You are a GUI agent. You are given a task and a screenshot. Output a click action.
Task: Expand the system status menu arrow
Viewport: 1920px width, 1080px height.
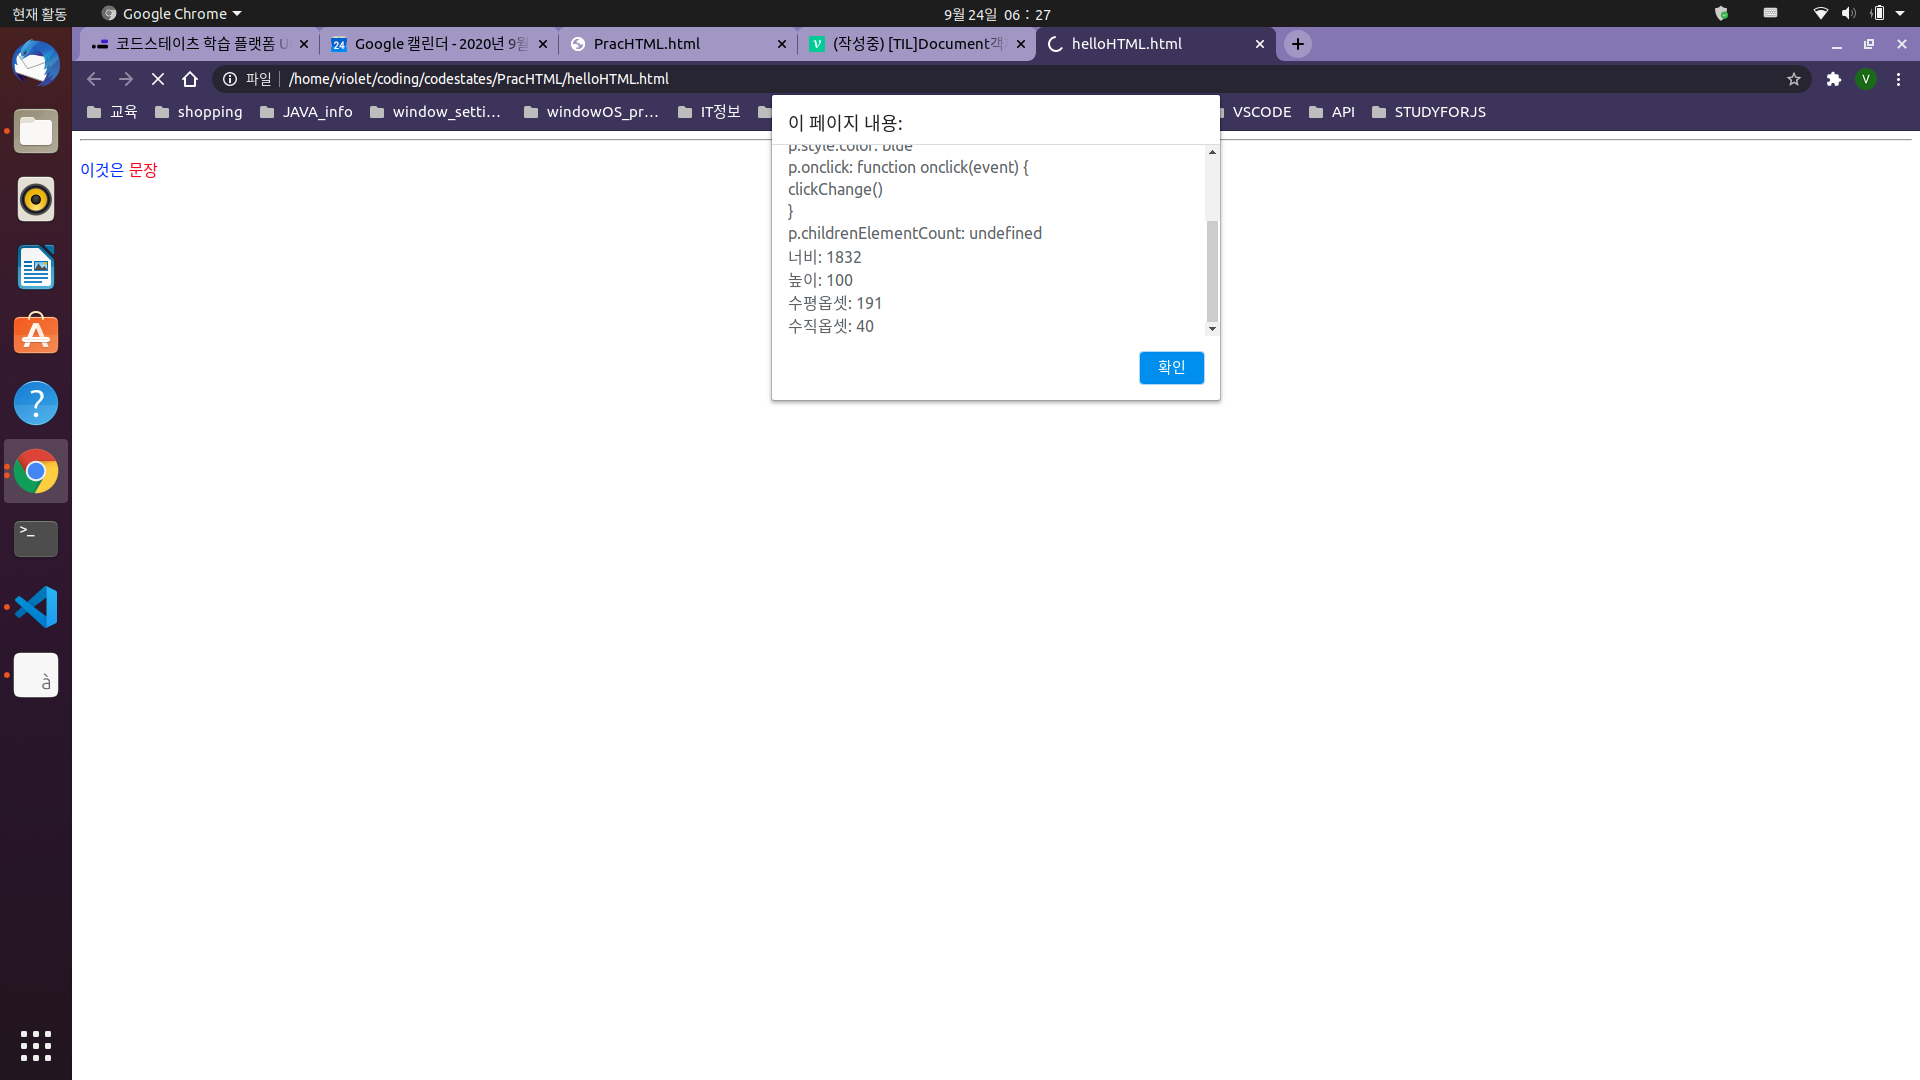(x=1900, y=14)
